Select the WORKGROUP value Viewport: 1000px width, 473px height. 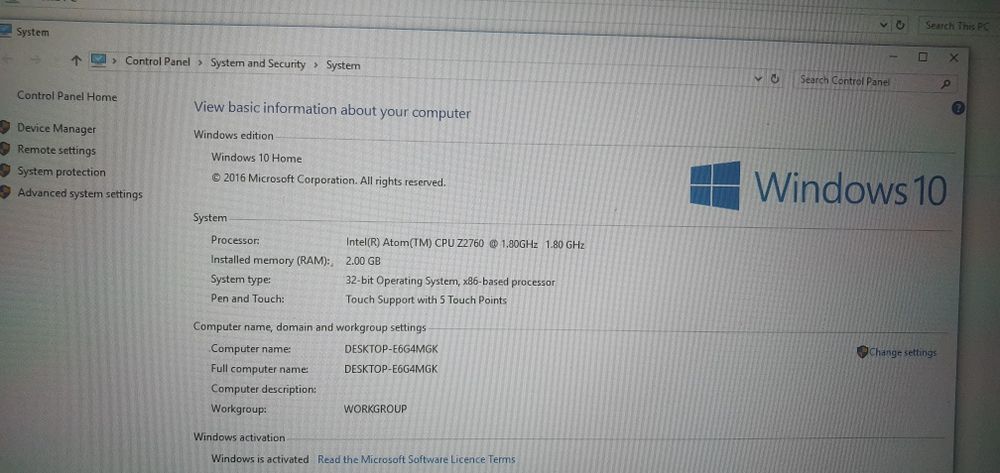pos(375,409)
